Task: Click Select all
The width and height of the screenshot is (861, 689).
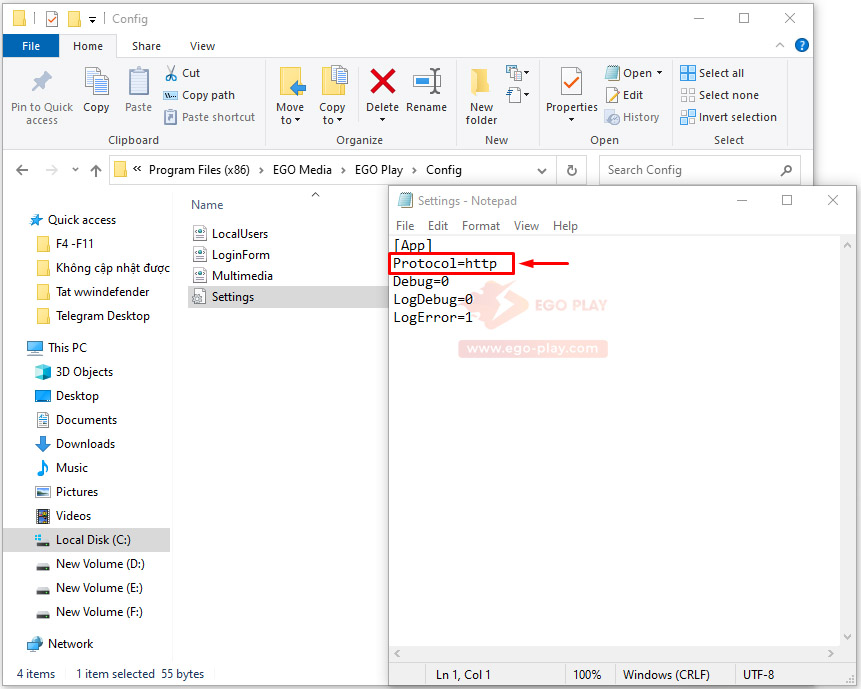Action: click(712, 73)
